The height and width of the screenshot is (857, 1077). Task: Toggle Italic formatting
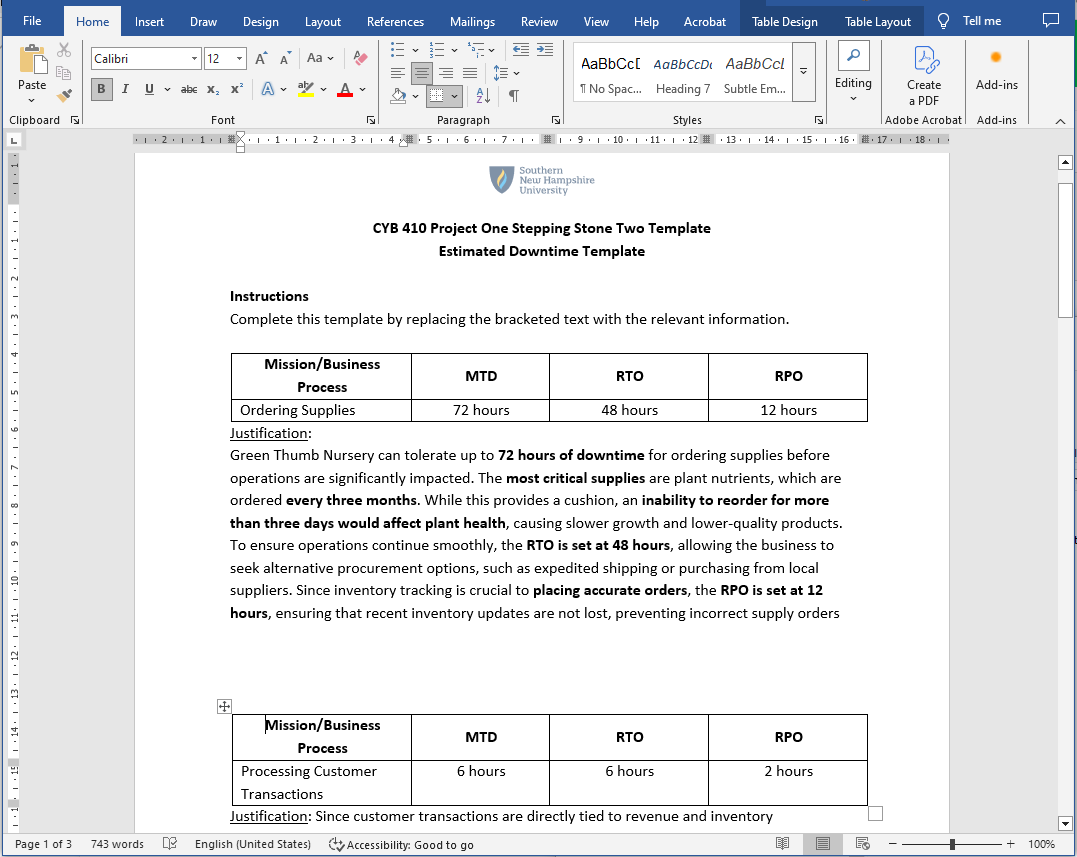pyautogui.click(x=125, y=89)
